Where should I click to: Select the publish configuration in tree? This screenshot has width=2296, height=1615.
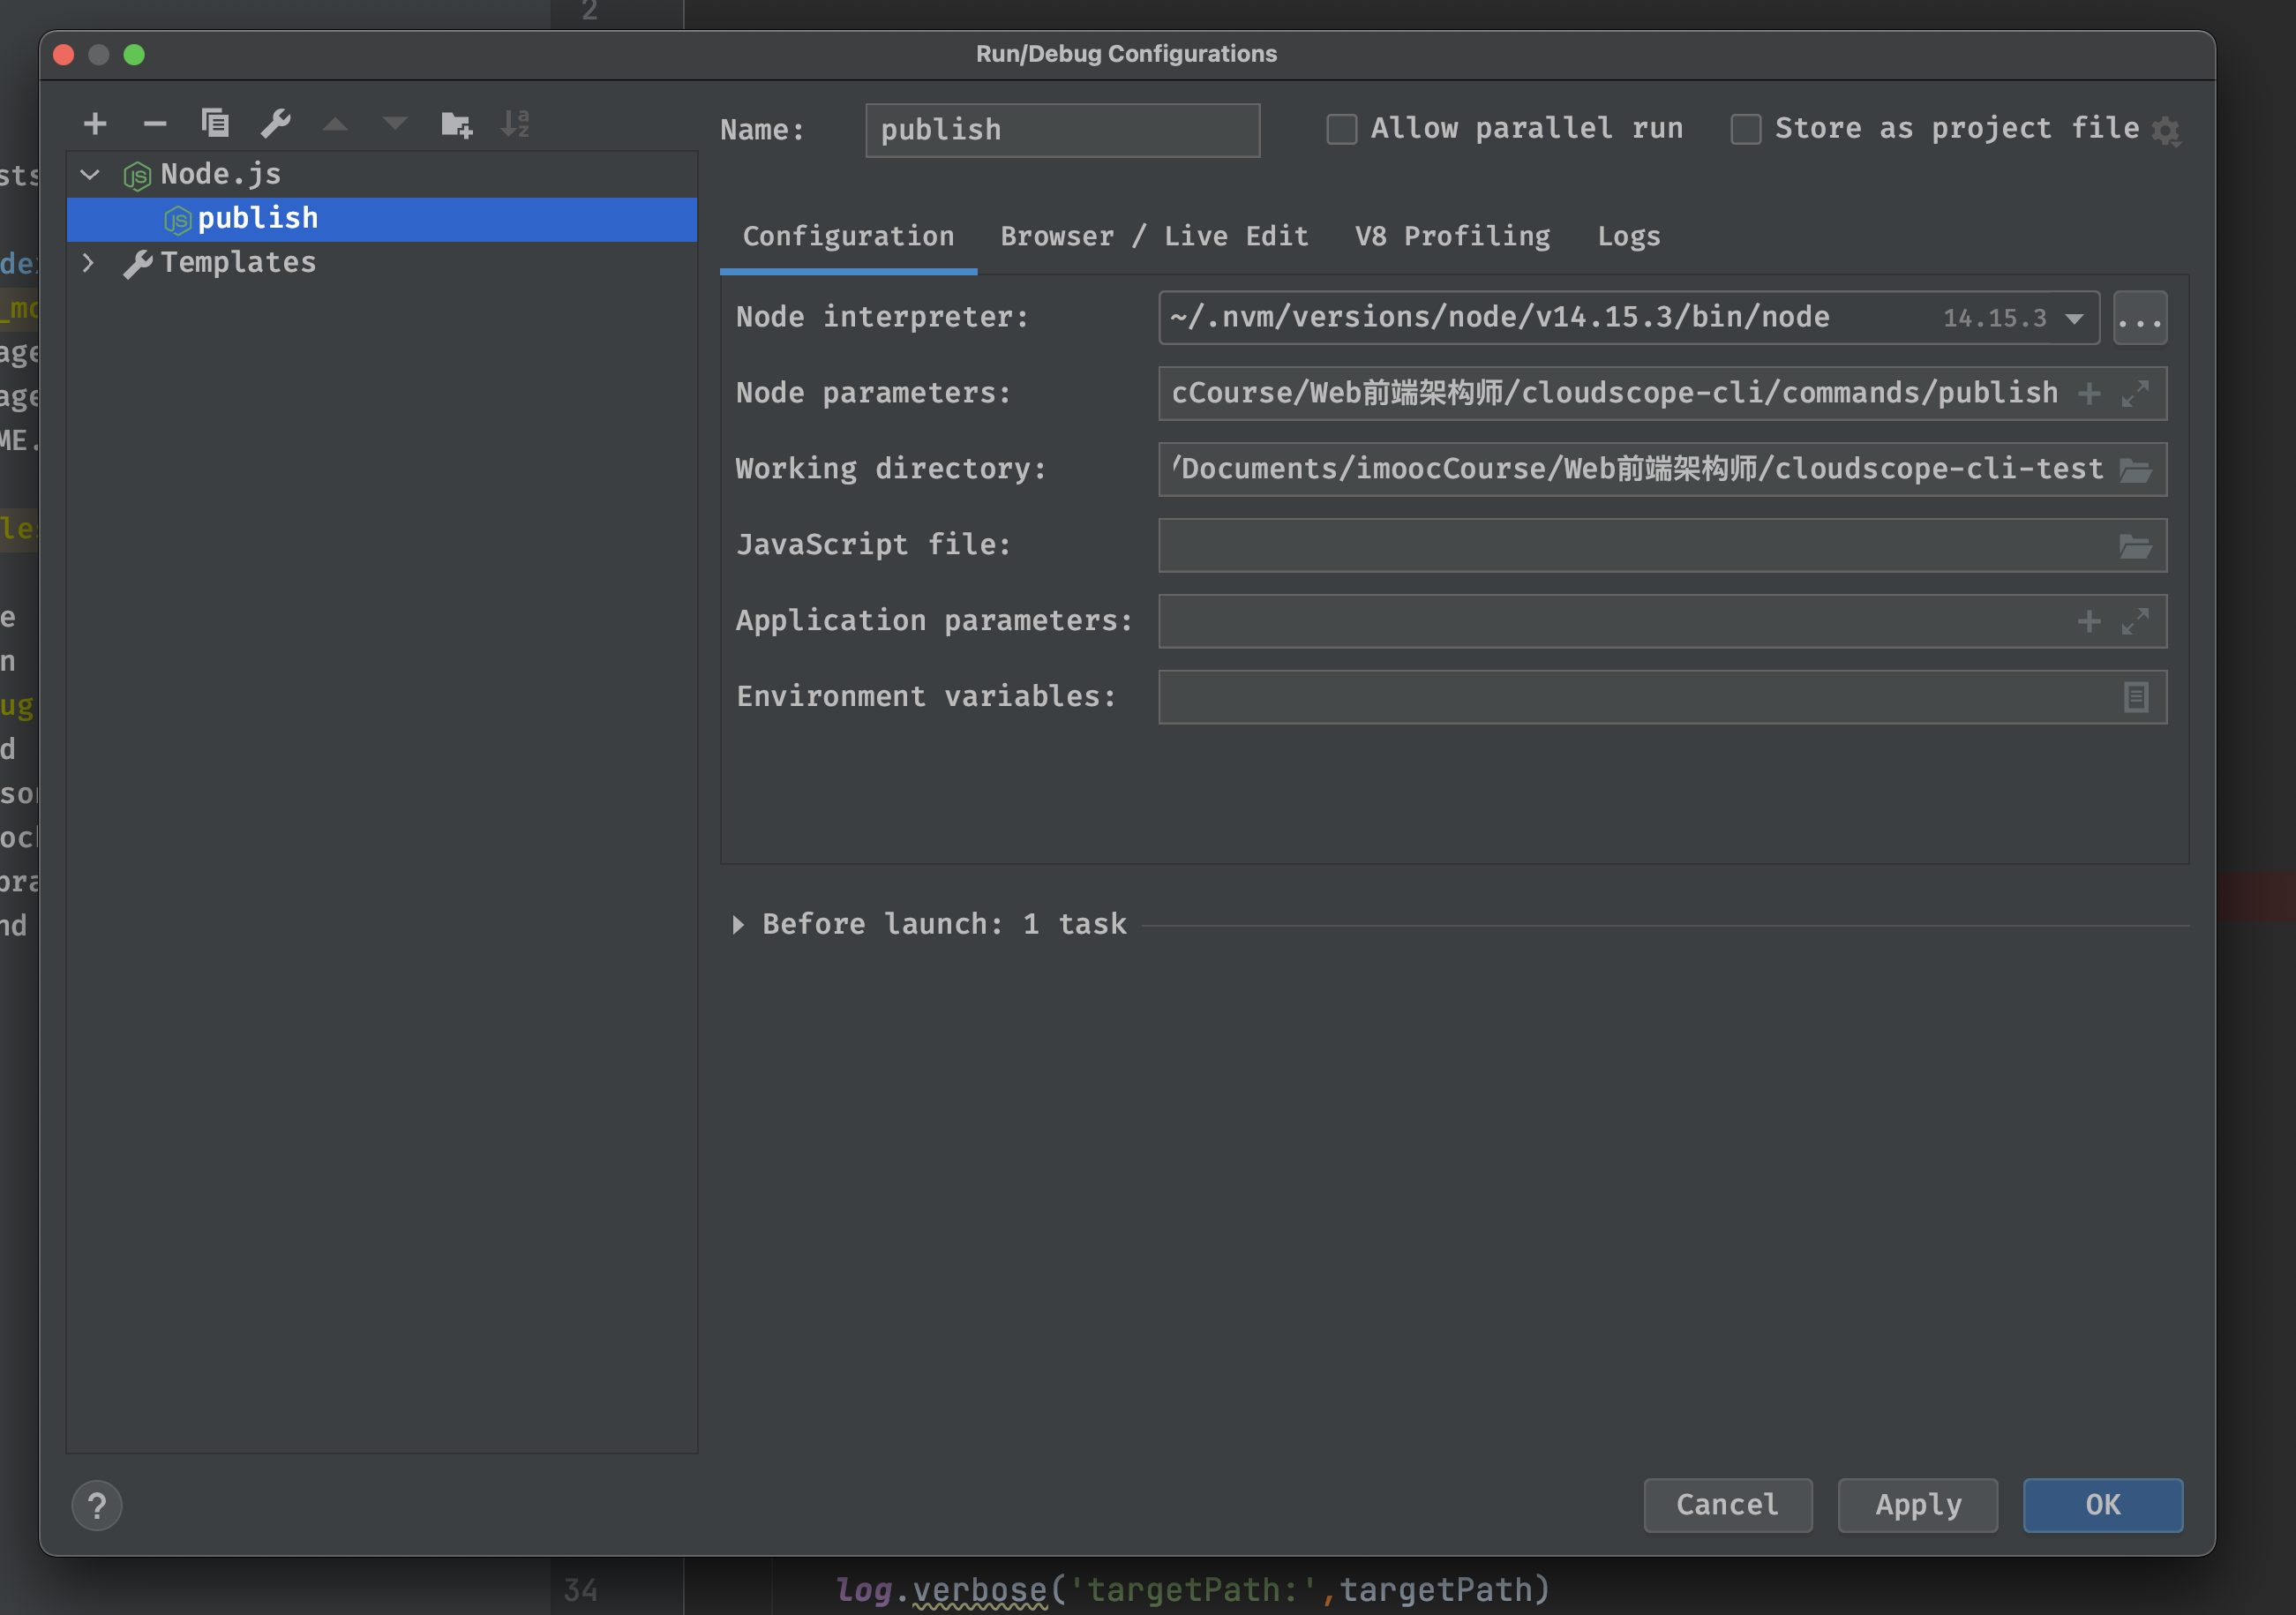point(381,219)
